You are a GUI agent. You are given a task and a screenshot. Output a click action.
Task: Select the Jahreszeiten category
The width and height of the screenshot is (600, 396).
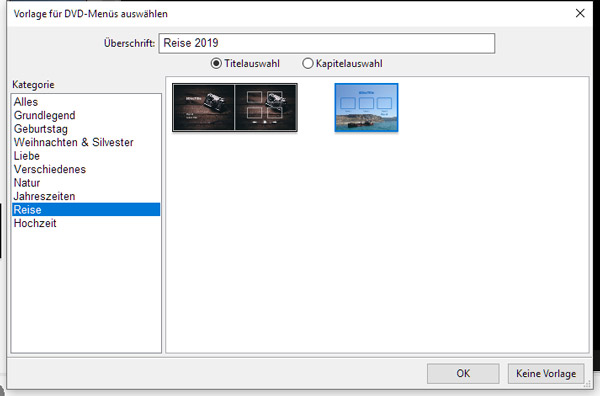86,196
